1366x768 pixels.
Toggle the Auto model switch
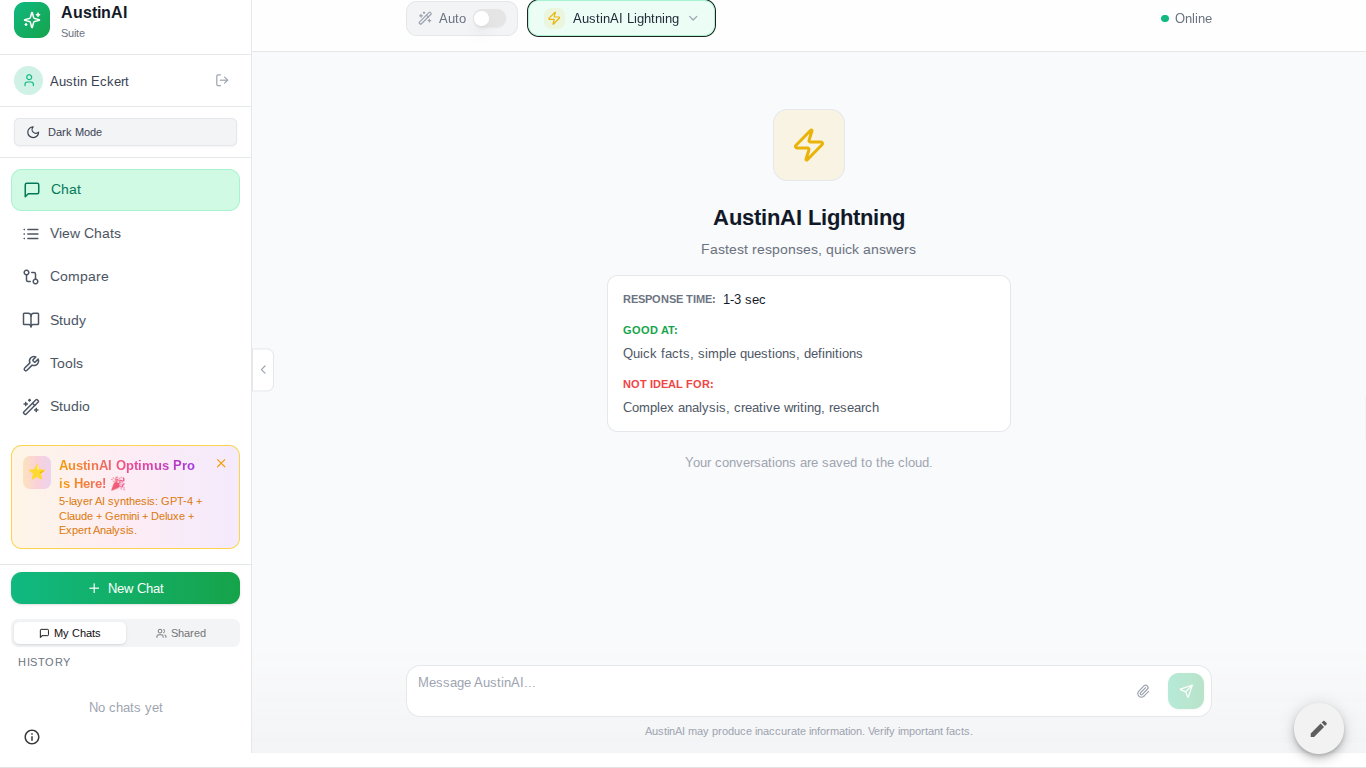tap(489, 18)
